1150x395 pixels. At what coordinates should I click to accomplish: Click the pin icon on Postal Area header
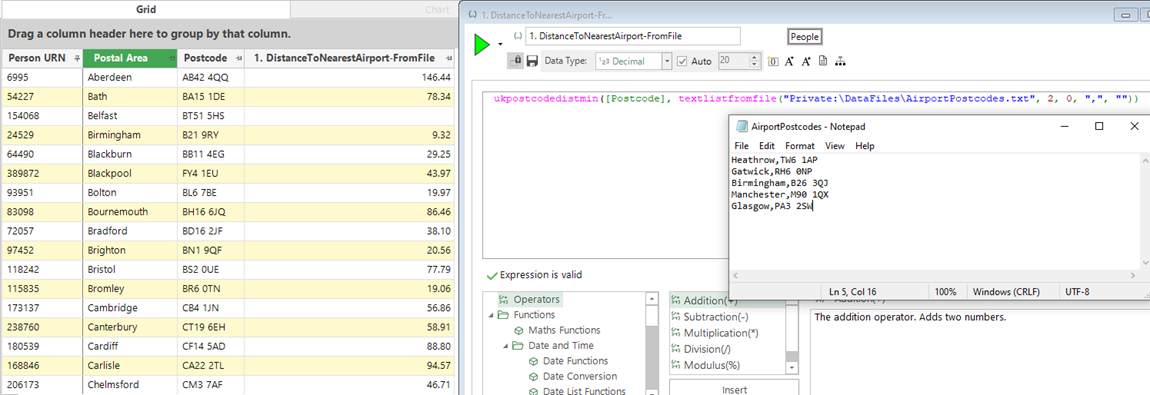click(171, 58)
